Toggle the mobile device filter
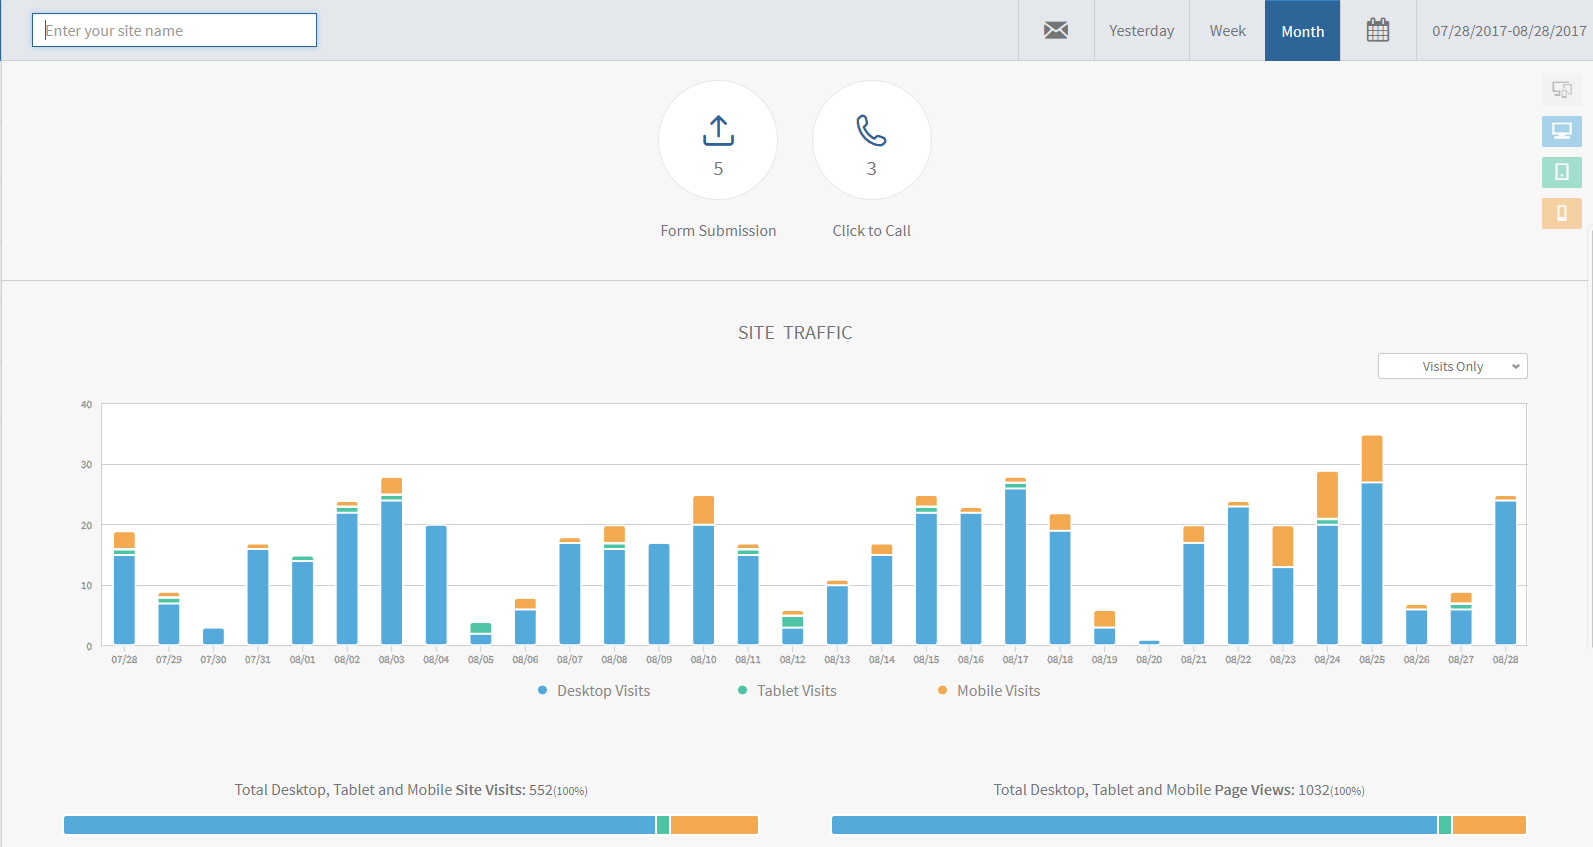1593x847 pixels. pyautogui.click(x=1562, y=213)
